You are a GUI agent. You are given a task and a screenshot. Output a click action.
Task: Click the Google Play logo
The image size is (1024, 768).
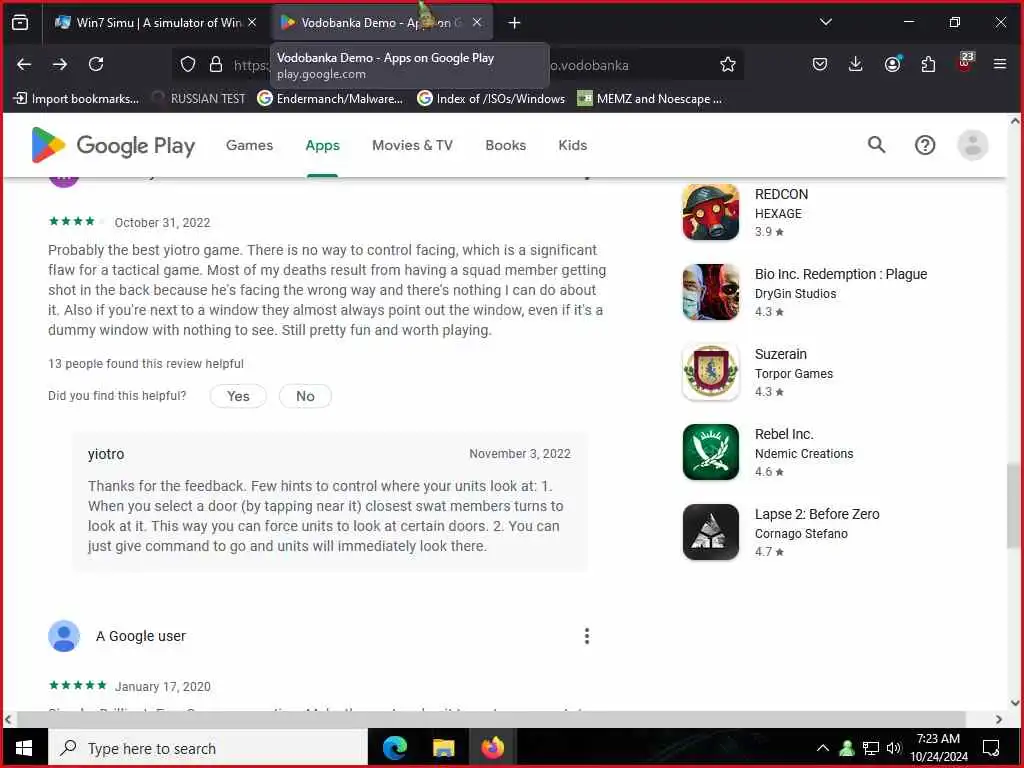click(114, 145)
